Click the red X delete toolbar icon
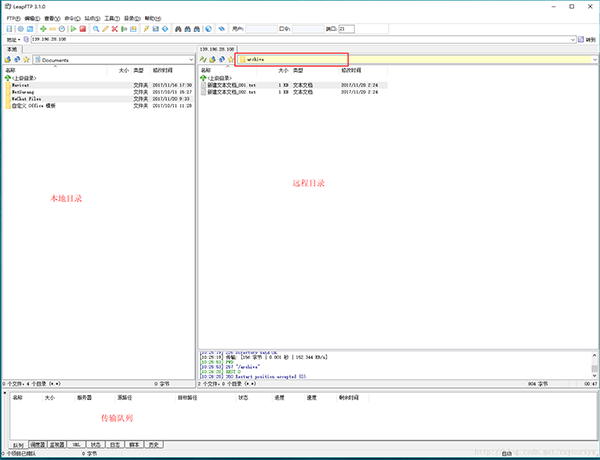 (x=114, y=29)
